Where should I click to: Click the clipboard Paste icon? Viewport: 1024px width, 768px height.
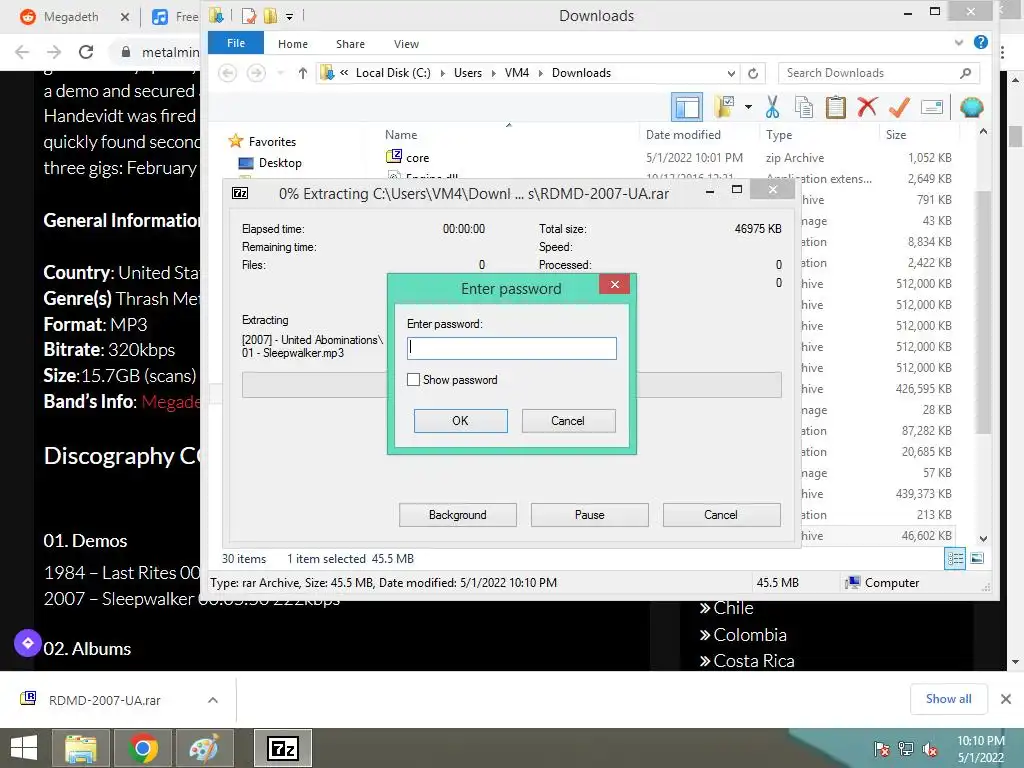[x=836, y=107]
